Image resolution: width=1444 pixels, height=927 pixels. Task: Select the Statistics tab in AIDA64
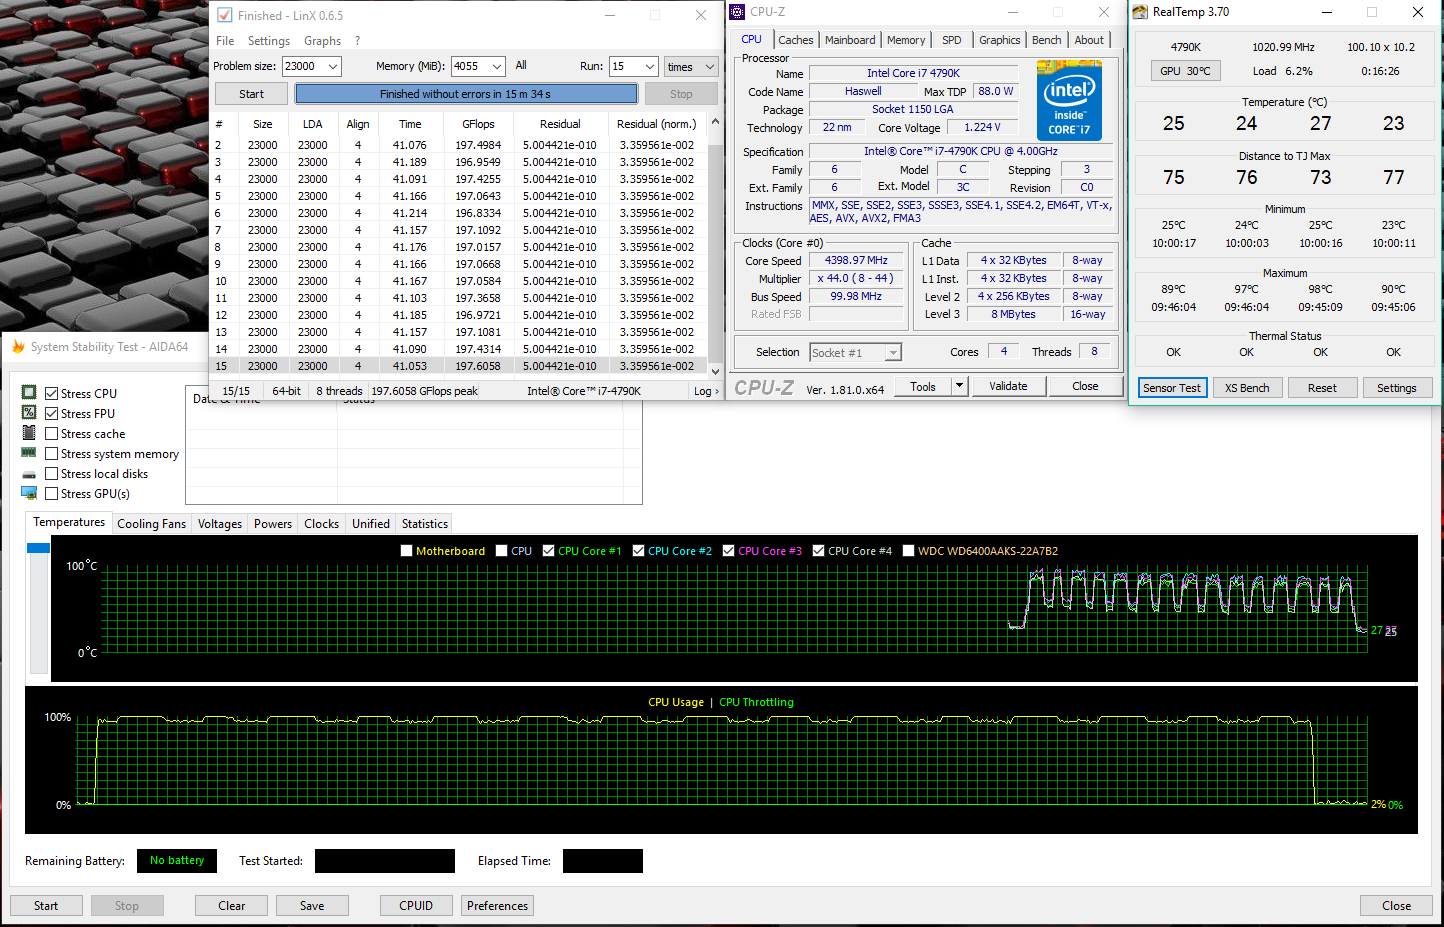click(x=425, y=524)
